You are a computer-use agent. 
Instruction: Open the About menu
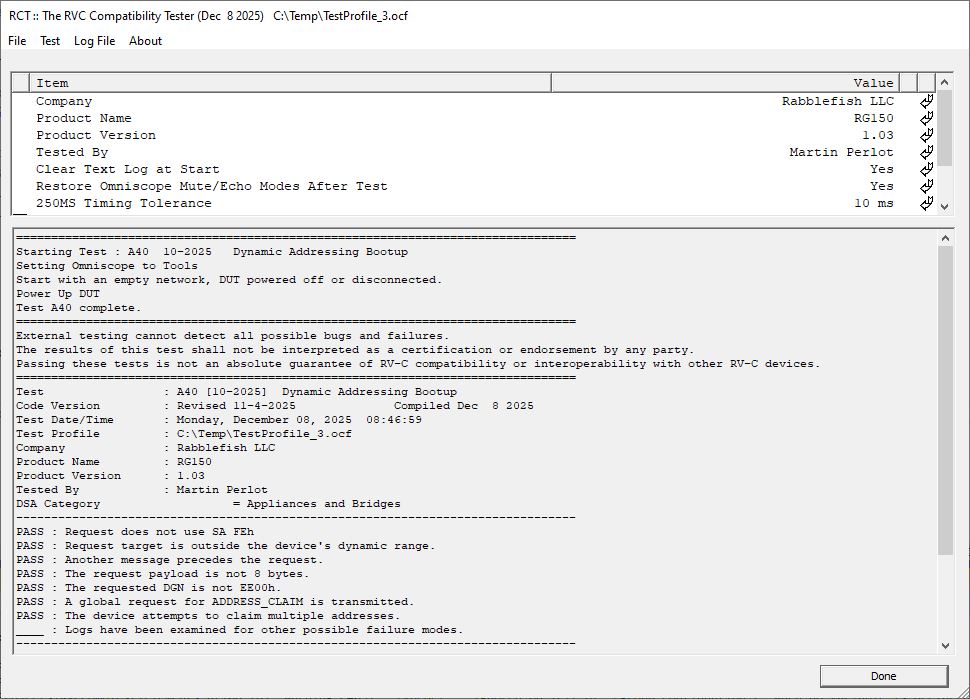[146, 41]
